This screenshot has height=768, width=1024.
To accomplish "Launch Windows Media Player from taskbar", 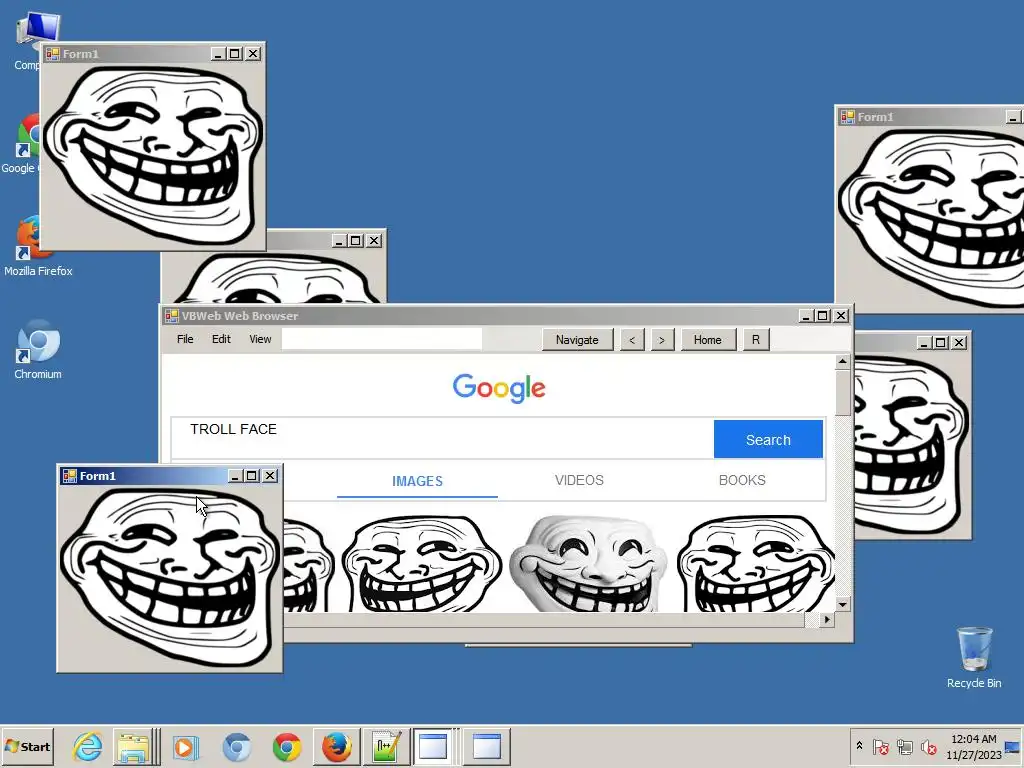I will (x=185, y=746).
